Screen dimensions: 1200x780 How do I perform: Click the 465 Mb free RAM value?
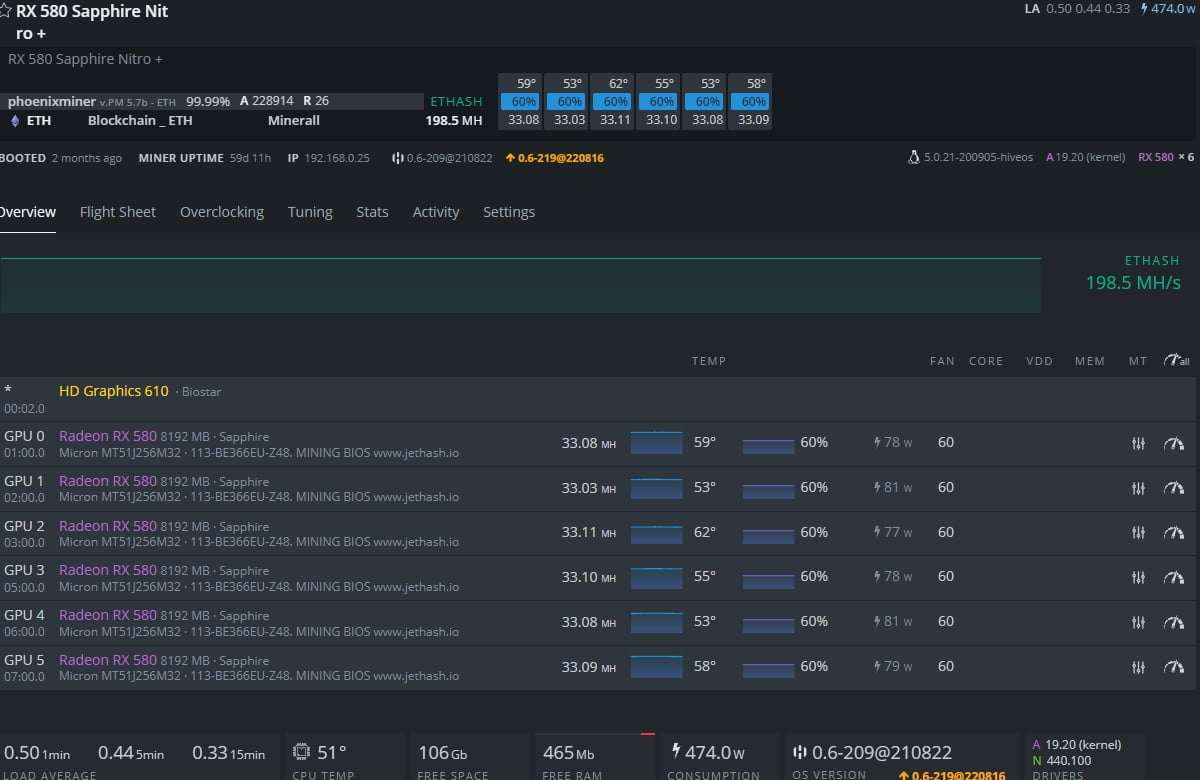(568, 752)
